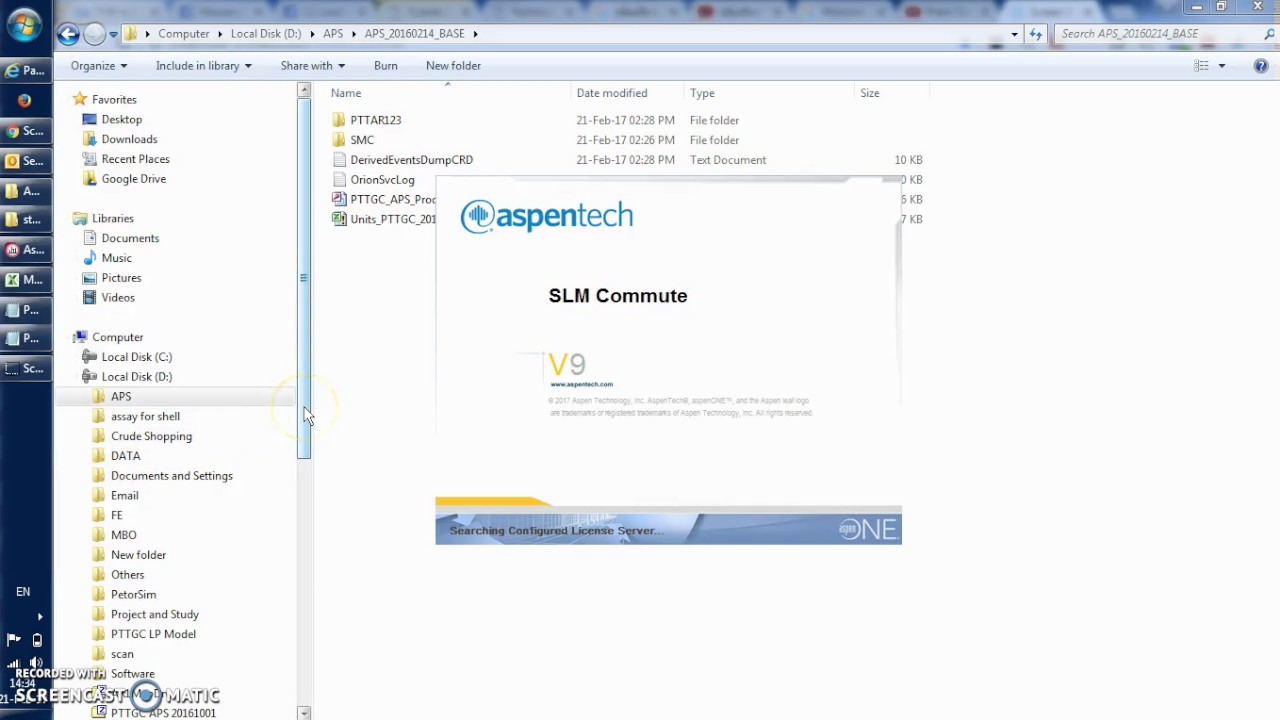Viewport: 1280px width, 720px height.
Task: Open the Pictures library
Action: (x=121, y=278)
